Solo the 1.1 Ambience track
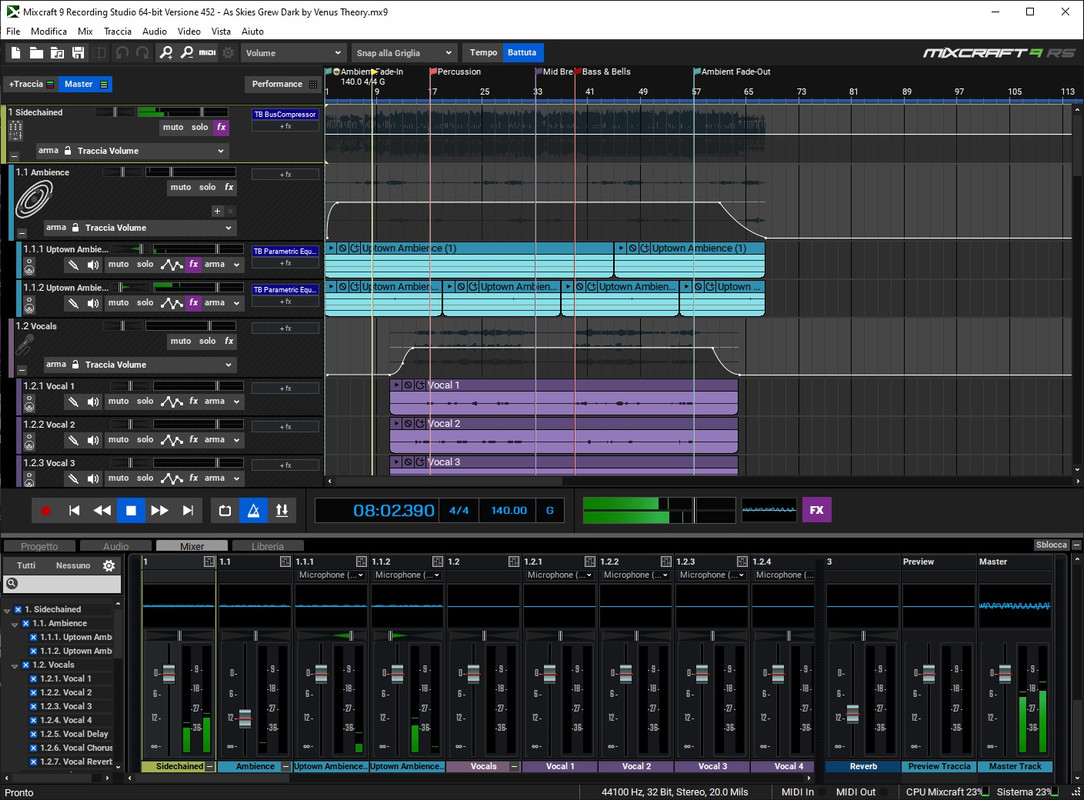Screen dimensions: 1084x800 tap(207, 187)
